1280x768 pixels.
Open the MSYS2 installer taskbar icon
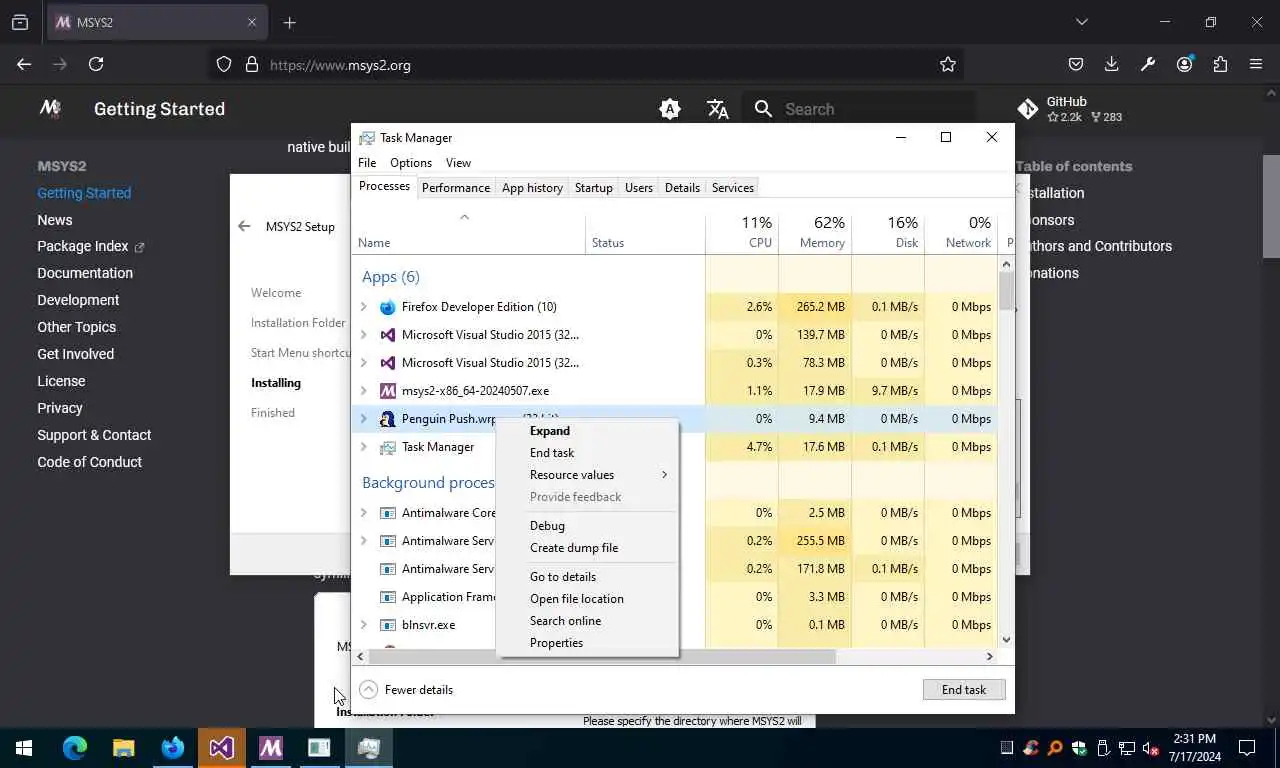pos(271,747)
